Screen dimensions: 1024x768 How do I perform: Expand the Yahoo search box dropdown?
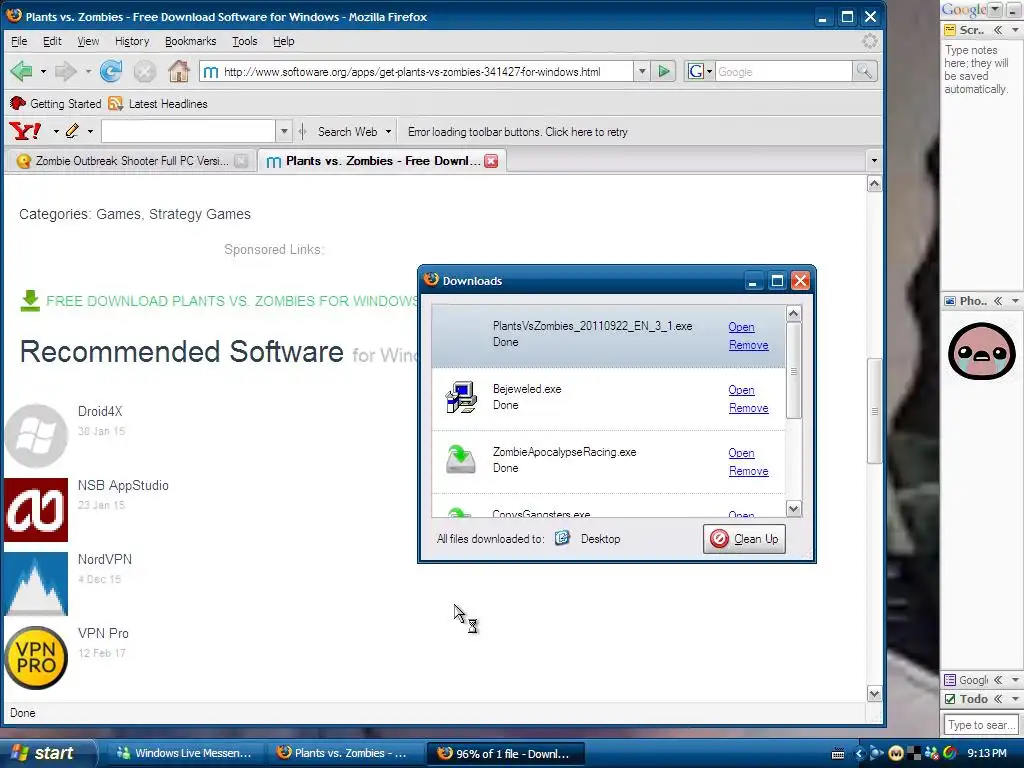click(283, 131)
